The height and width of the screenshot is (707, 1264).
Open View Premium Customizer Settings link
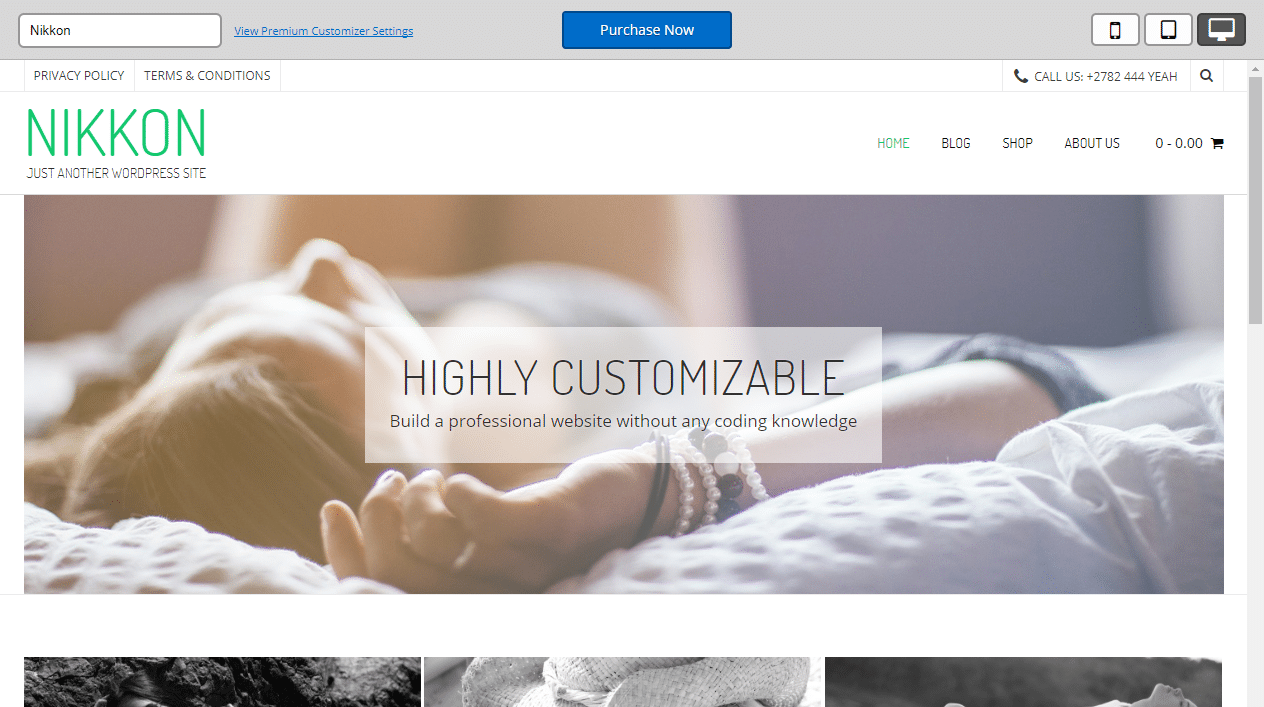tap(323, 31)
